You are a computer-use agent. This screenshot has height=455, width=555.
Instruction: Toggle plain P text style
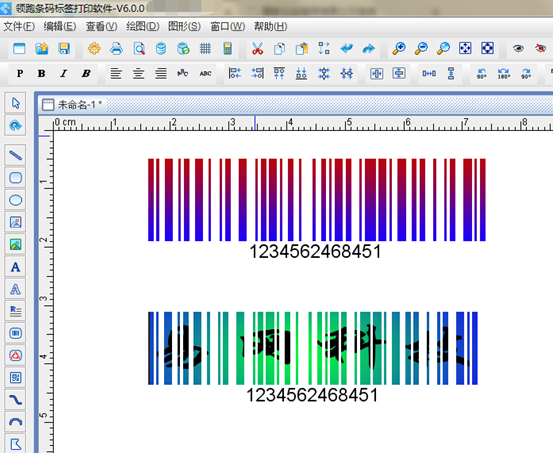point(20,73)
